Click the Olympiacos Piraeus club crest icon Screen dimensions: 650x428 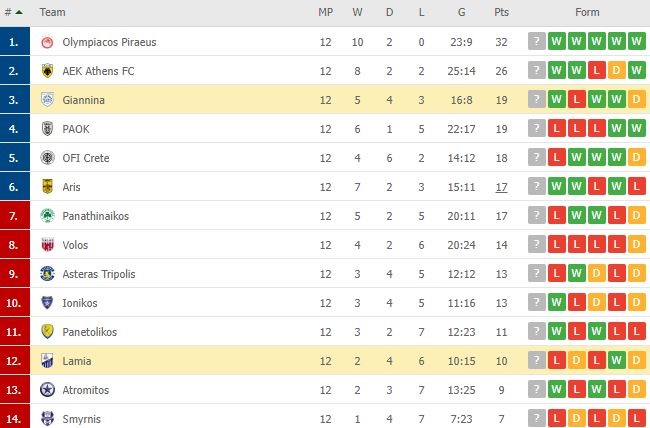point(47,42)
